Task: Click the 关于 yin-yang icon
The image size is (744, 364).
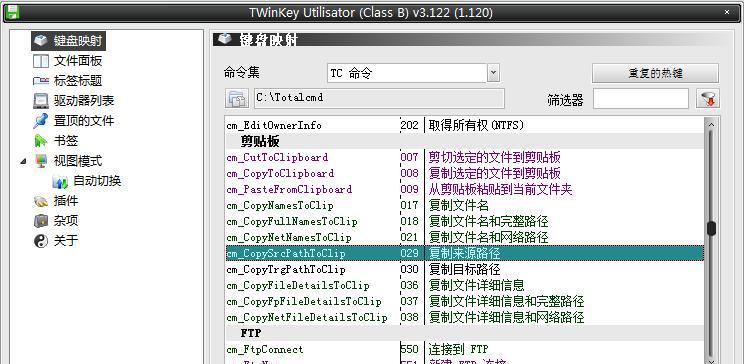Action: 41,241
